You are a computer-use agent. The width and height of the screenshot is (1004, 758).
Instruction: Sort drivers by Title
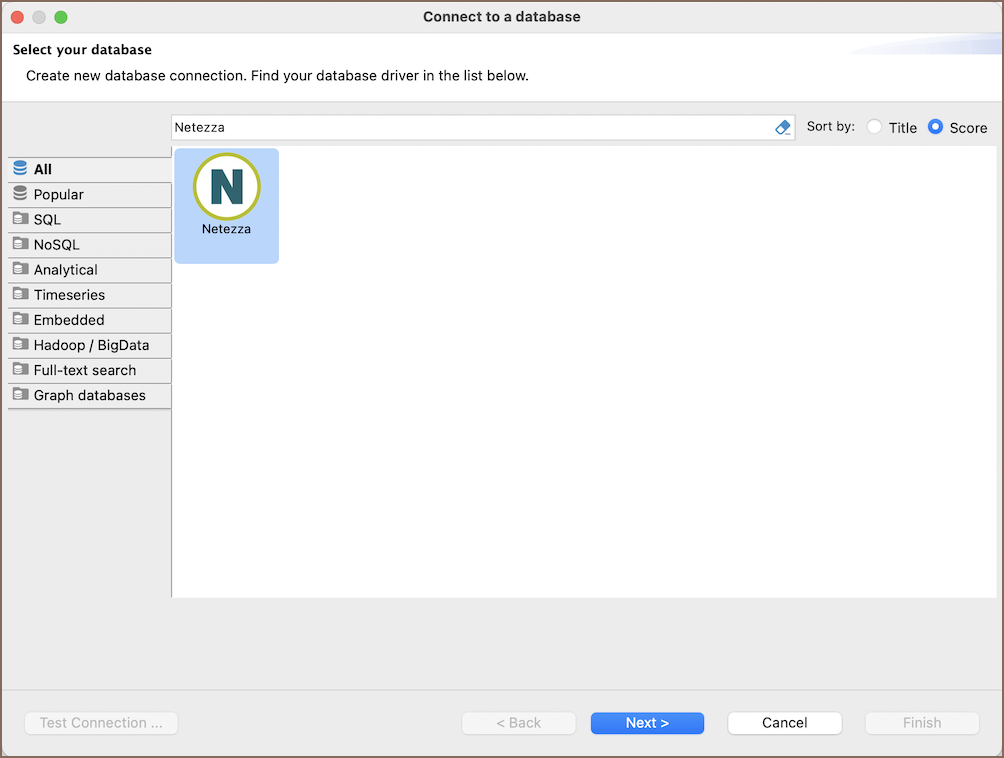[875, 128]
